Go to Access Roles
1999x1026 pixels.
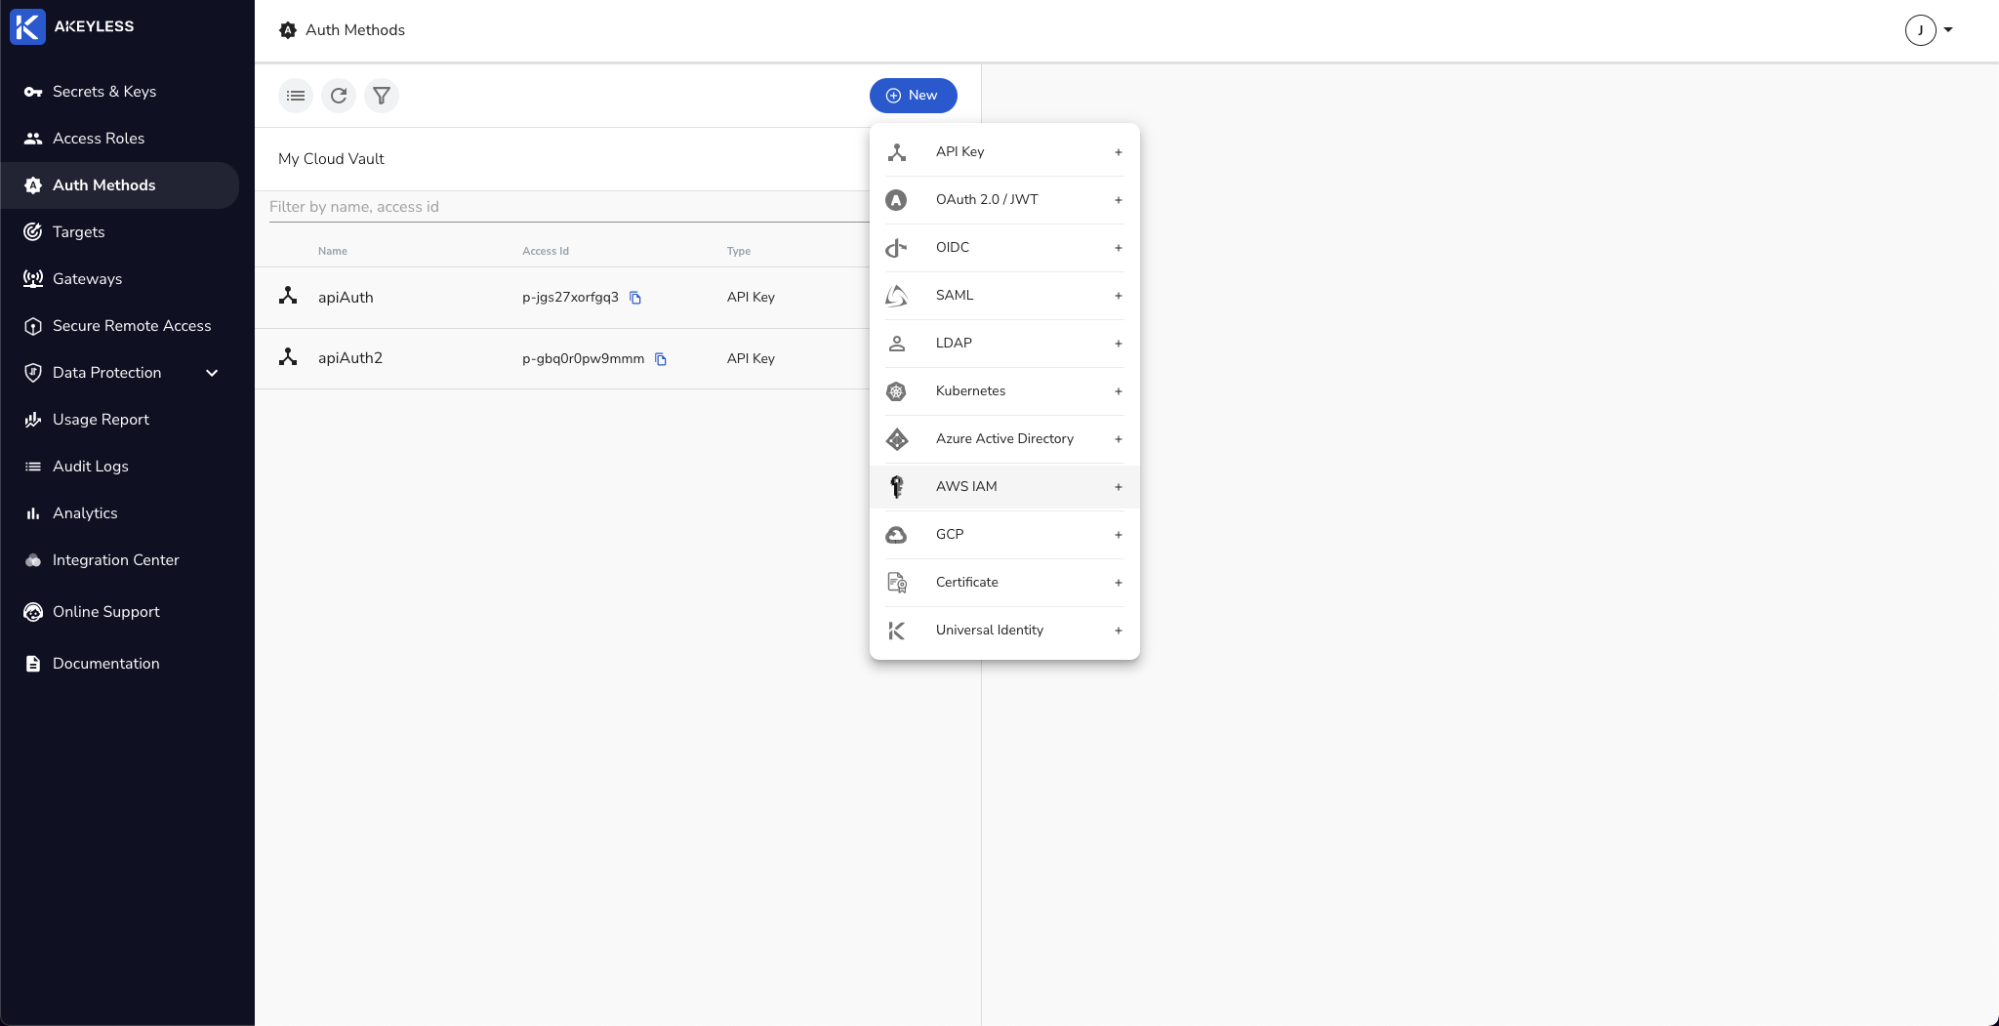[120, 139]
